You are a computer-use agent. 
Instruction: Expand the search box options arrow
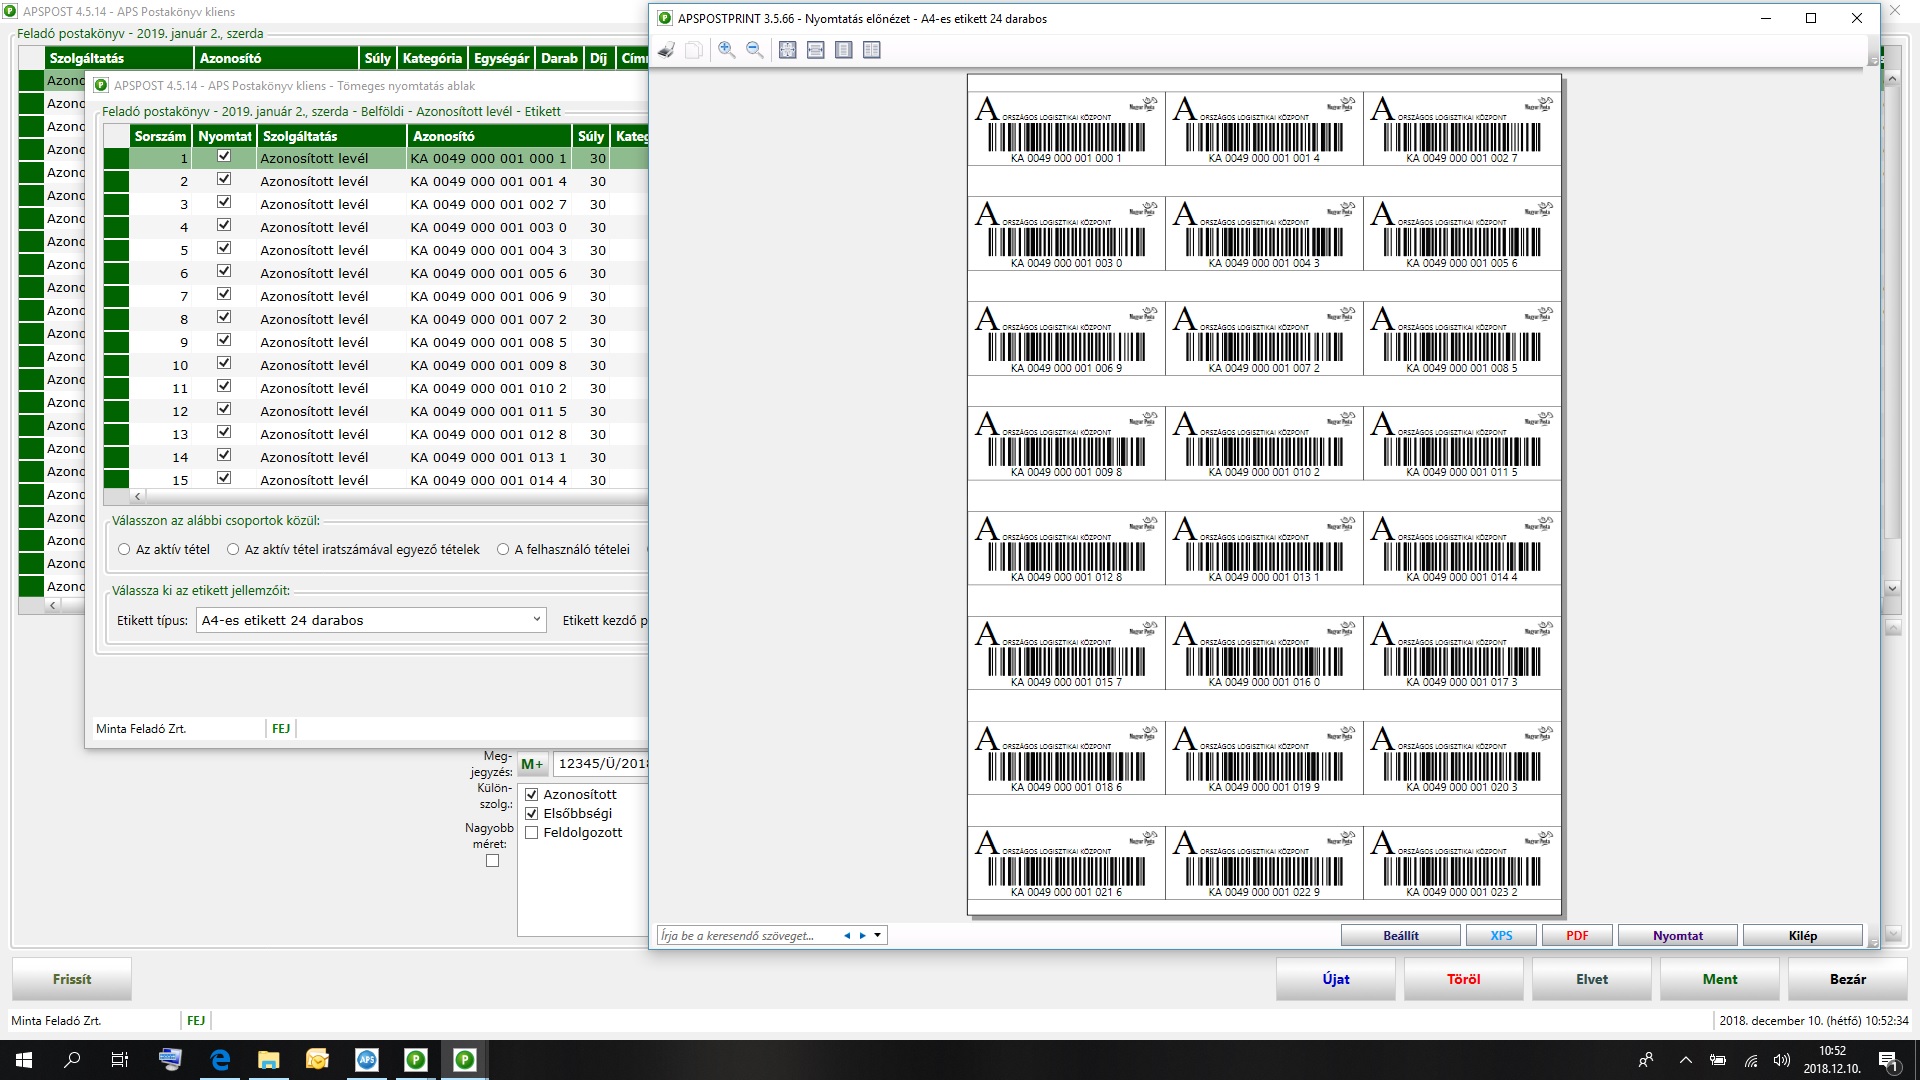878,936
